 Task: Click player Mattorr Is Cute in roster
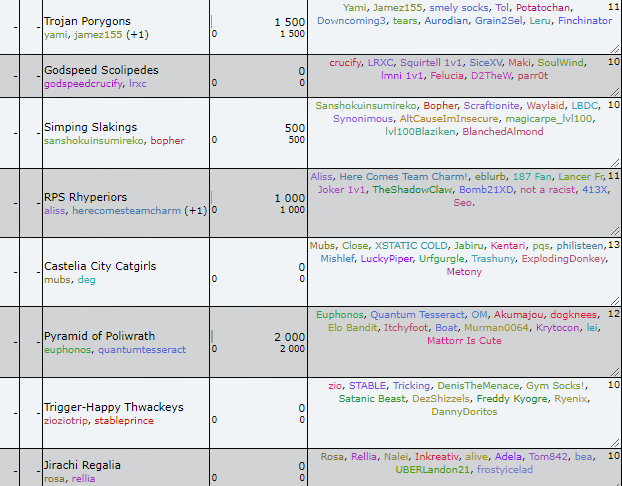[464, 340]
